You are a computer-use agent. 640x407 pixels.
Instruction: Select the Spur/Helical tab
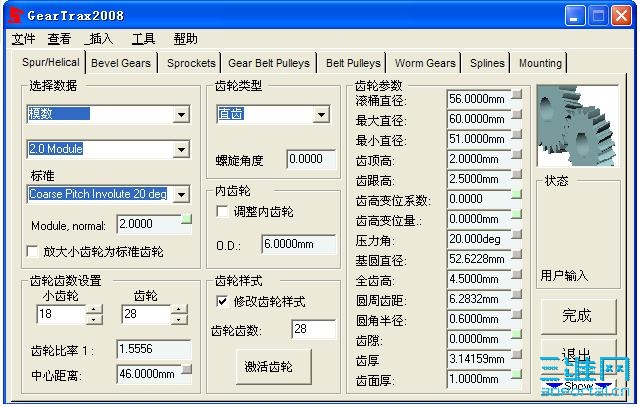point(51,62)
